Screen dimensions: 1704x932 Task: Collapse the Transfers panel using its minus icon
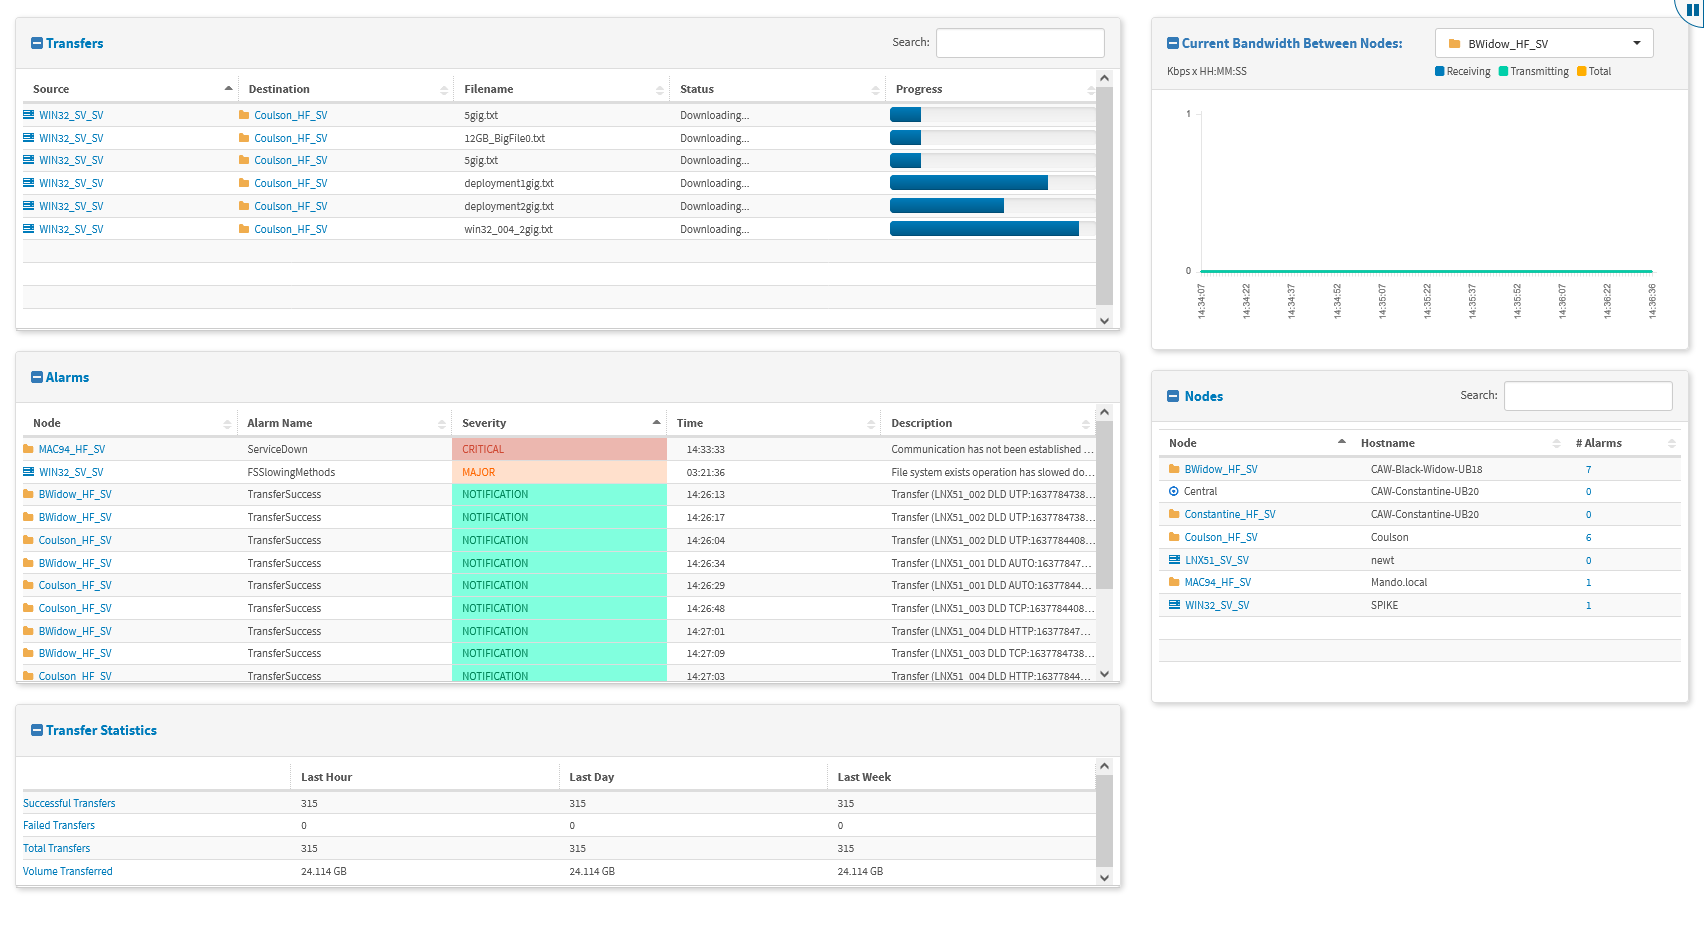37,44
